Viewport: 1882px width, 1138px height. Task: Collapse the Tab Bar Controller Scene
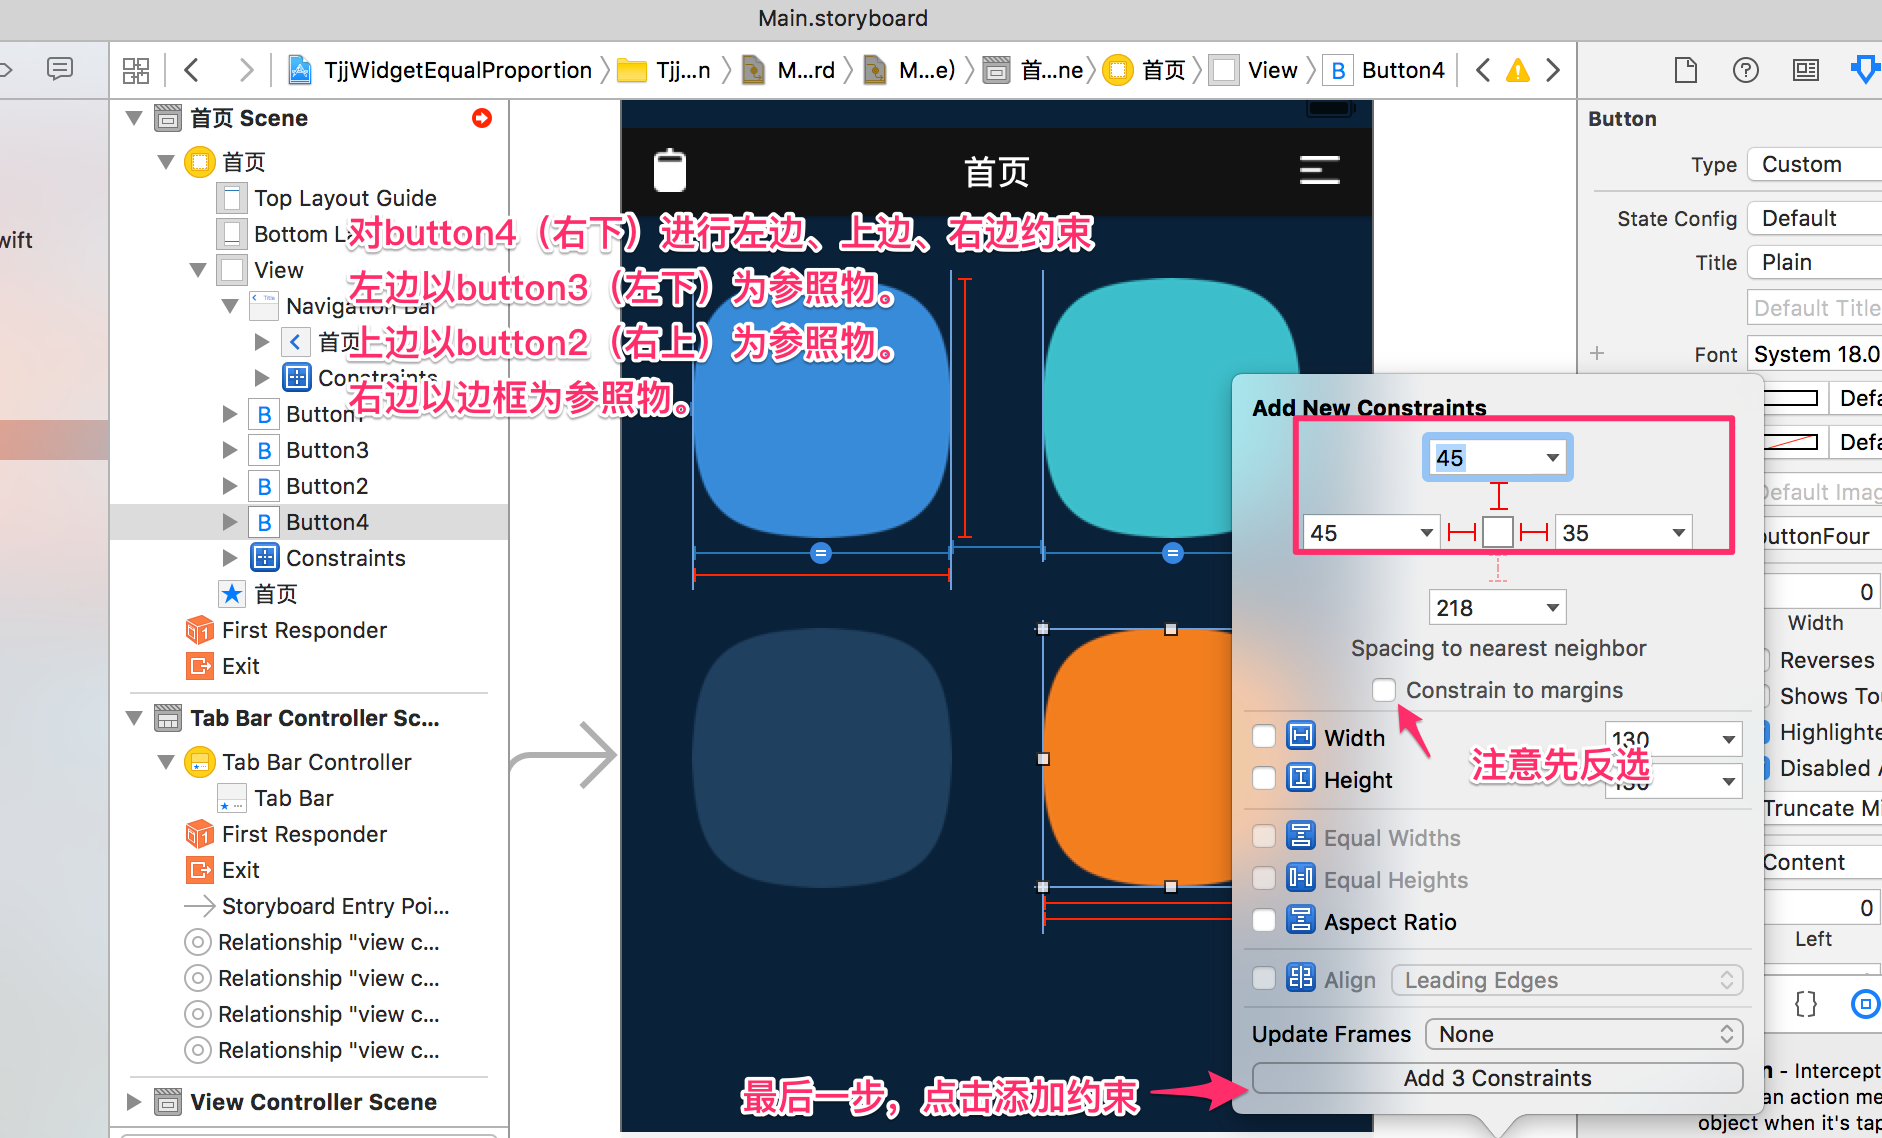[x=134, y=718]
